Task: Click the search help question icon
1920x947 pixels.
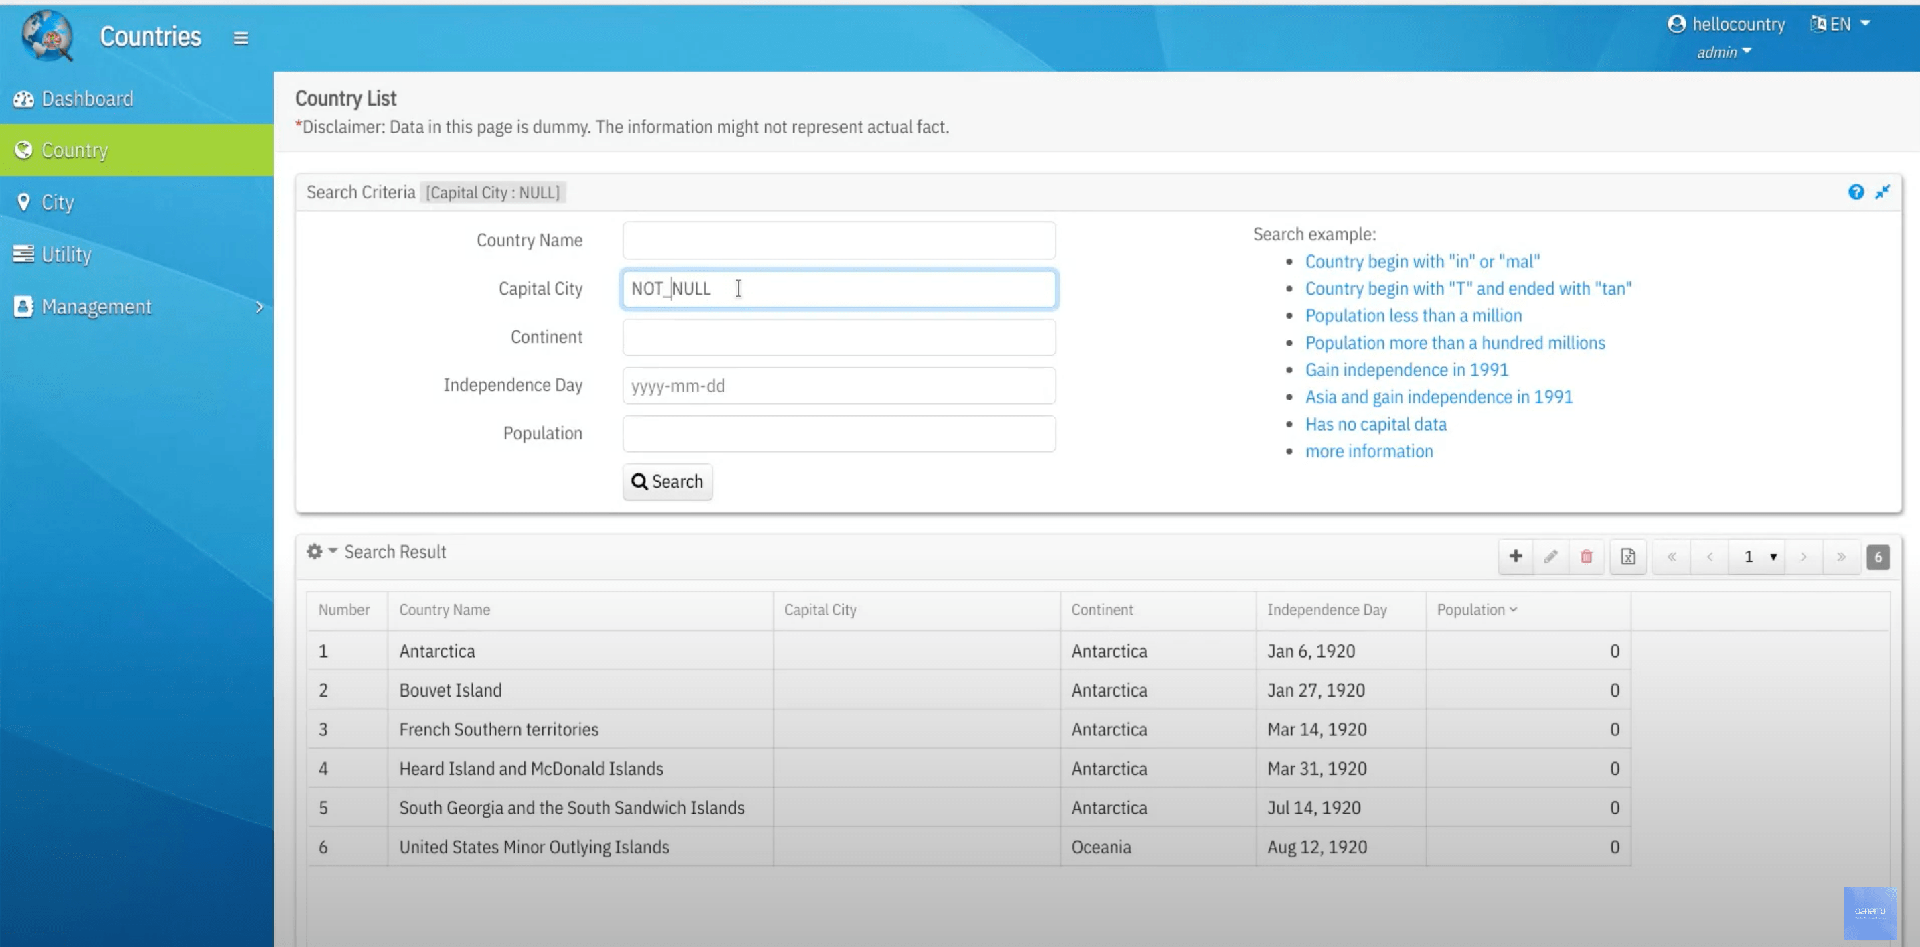Action: [x=1856, y=192]
